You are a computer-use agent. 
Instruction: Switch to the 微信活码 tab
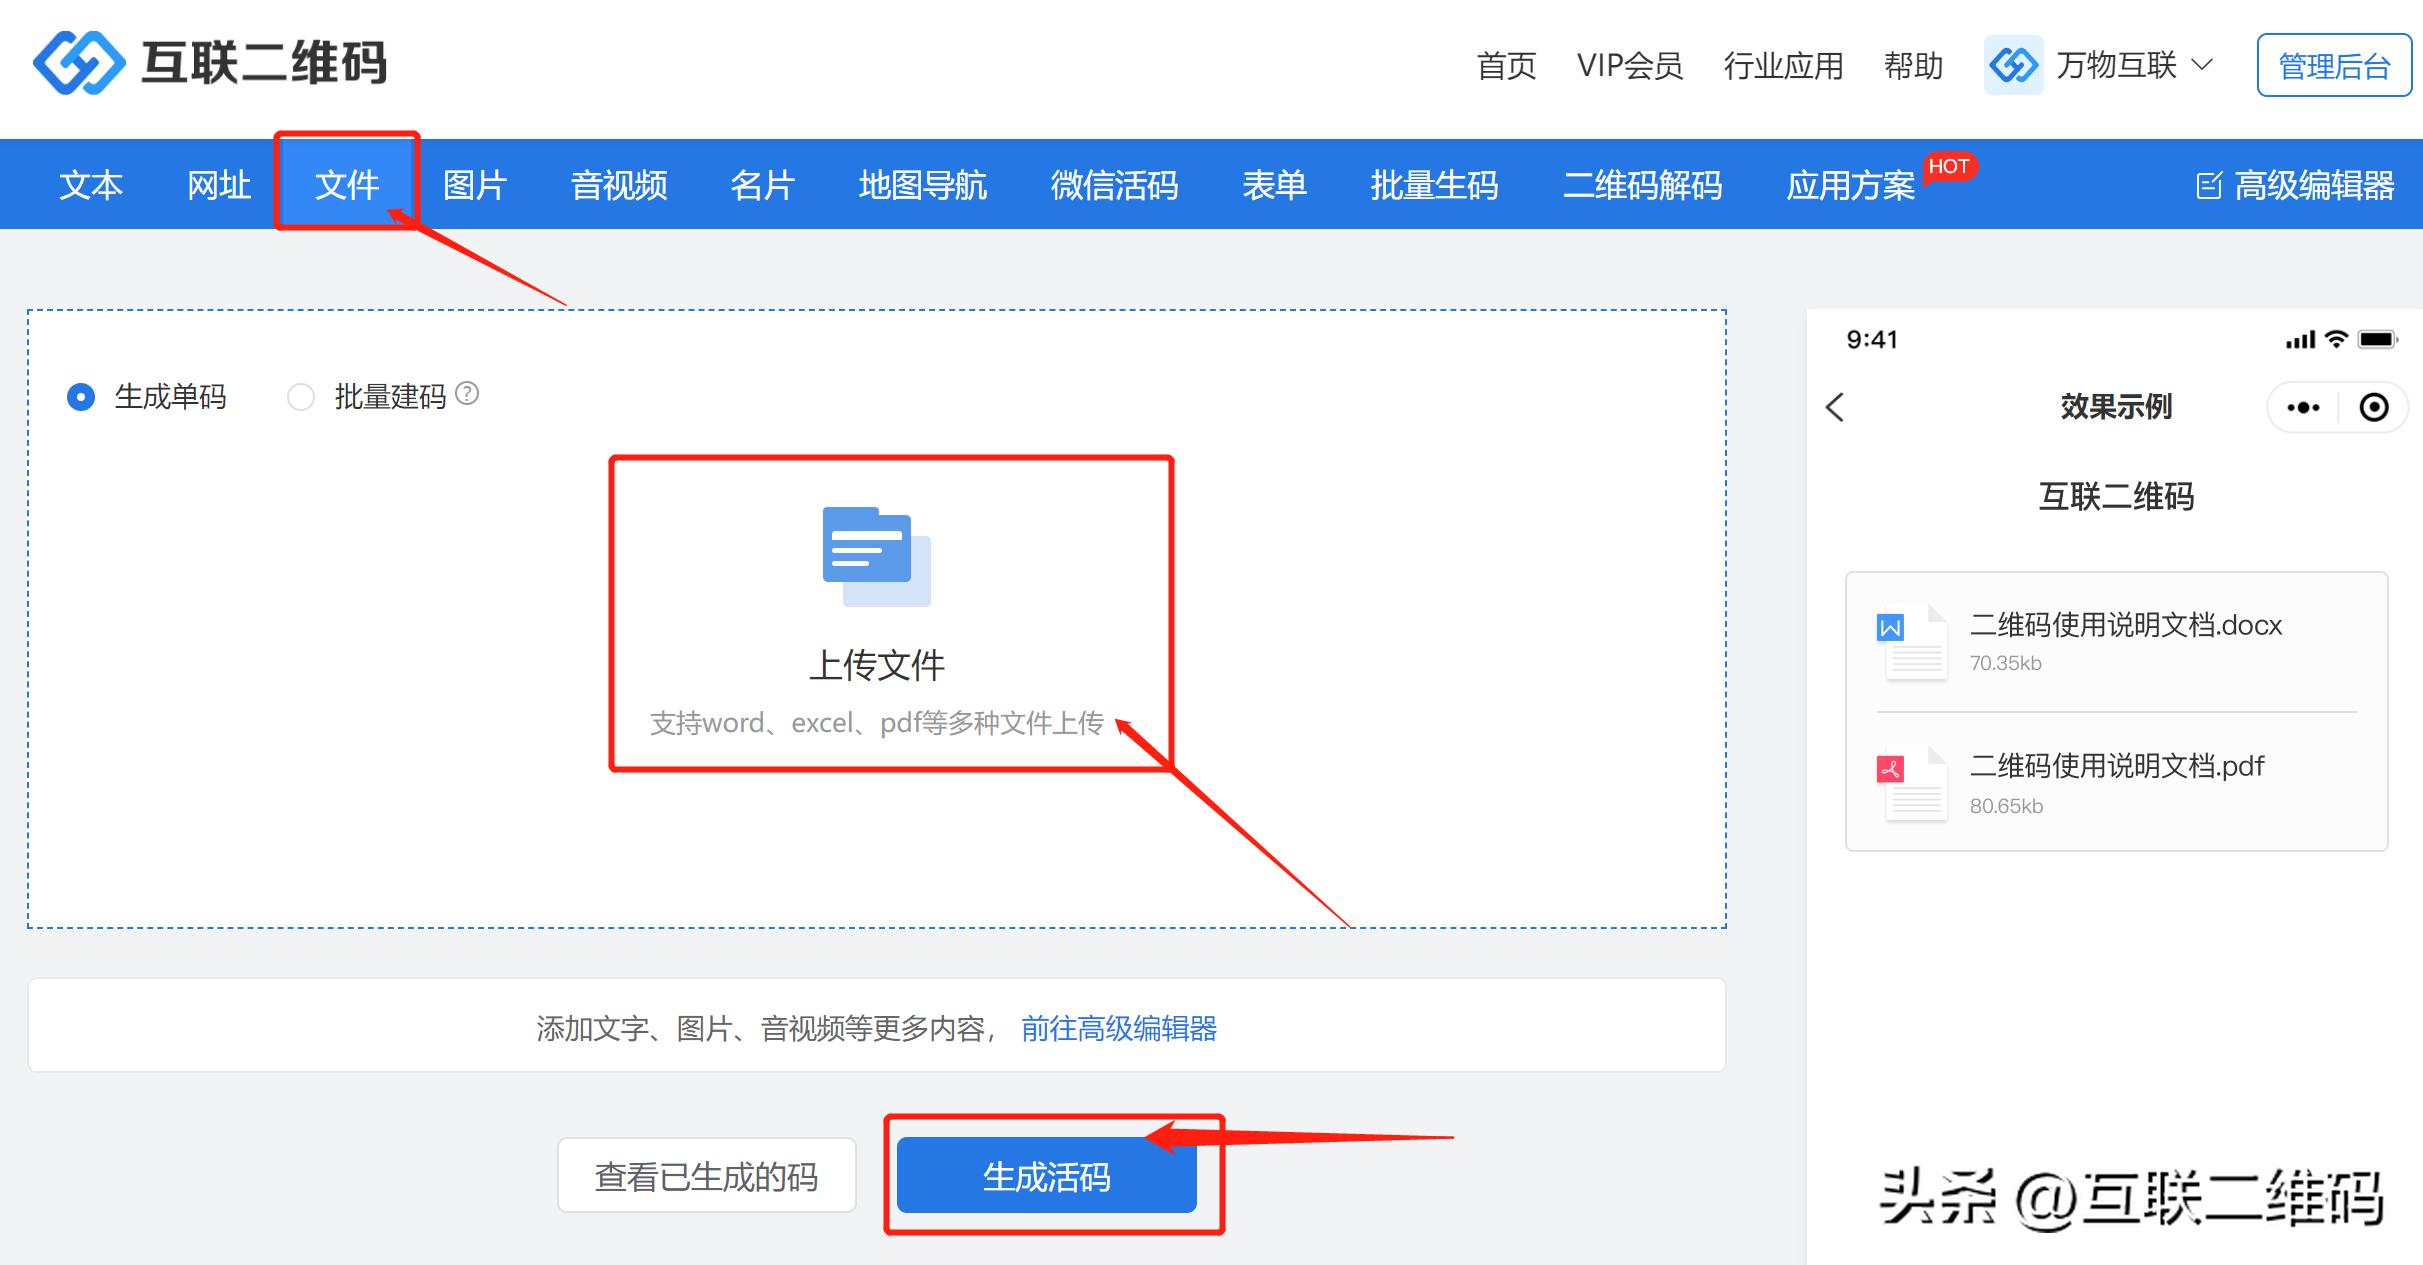[x=1114, y=185]
